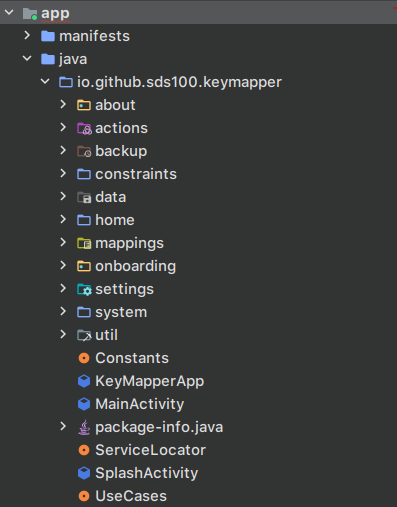Viewport: 397px width, 507px height.
Task: Expand the backup package
Action: click(63, 150)
